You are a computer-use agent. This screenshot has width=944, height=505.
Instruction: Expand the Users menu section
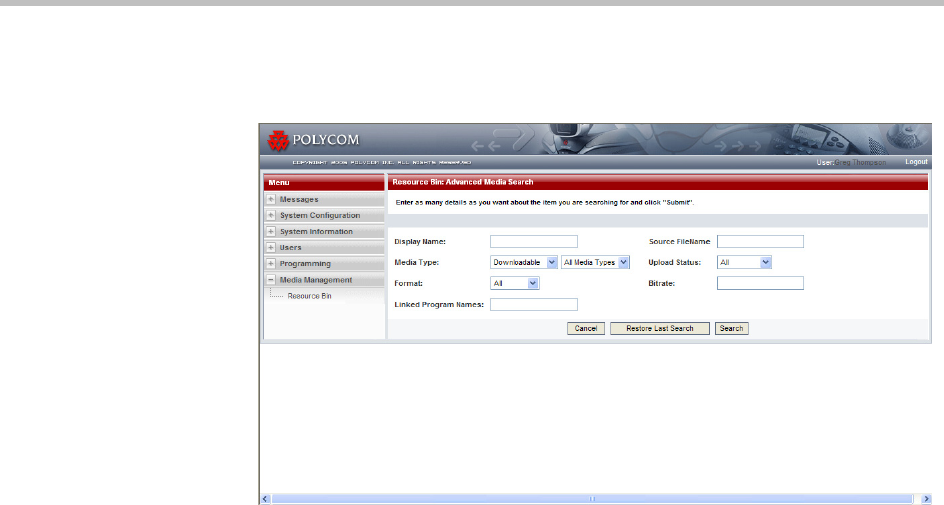pyautogui.click(x=271, y=247)
